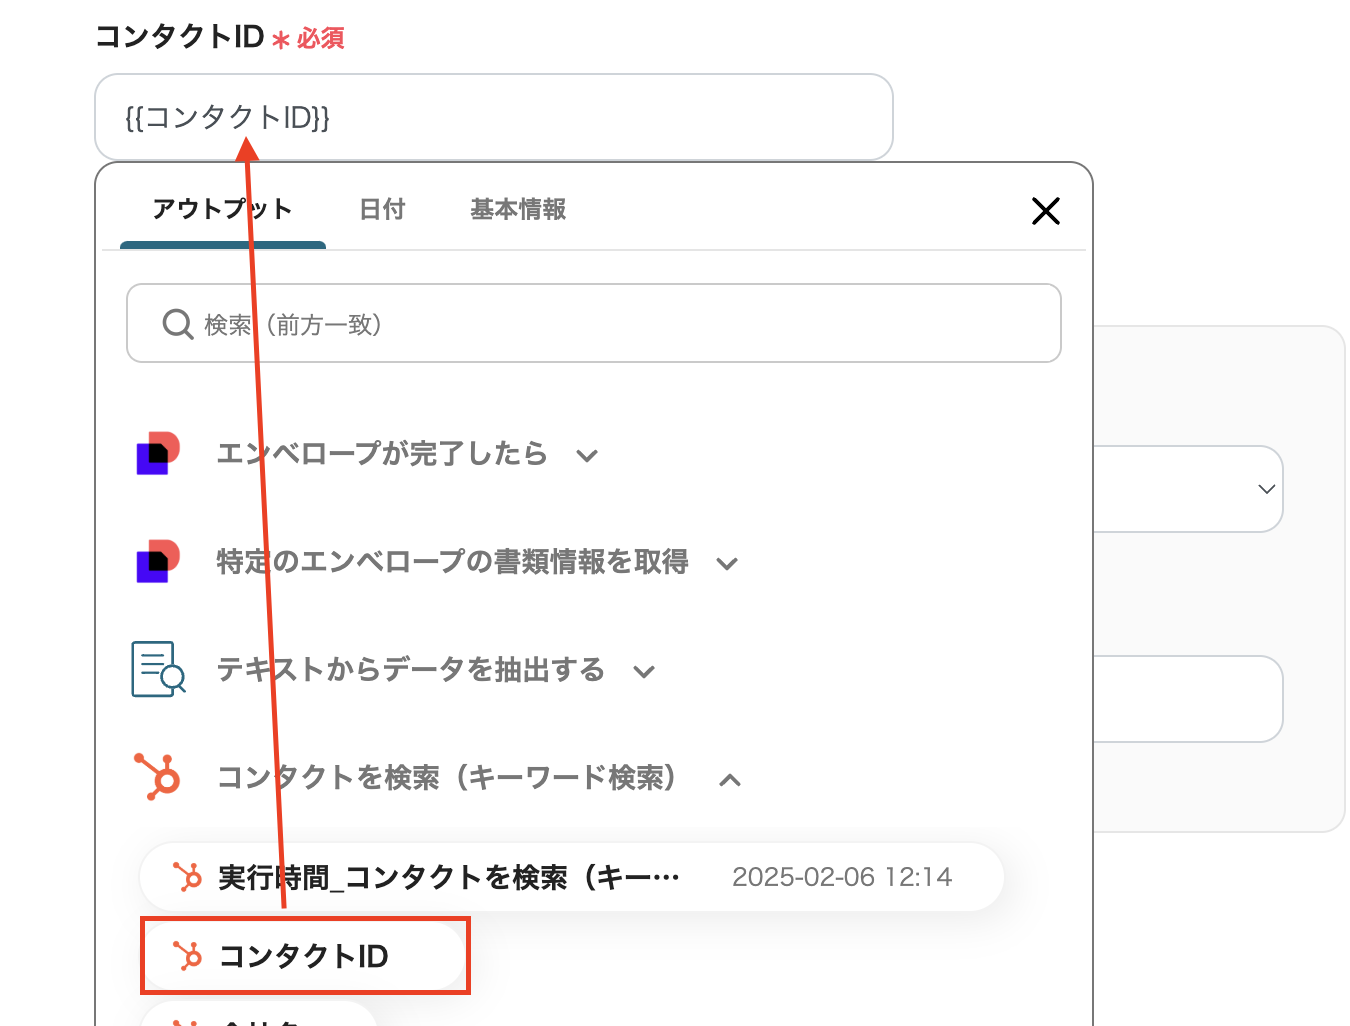
Task: Select the アウトプット tab
Action: click(222, 210)
